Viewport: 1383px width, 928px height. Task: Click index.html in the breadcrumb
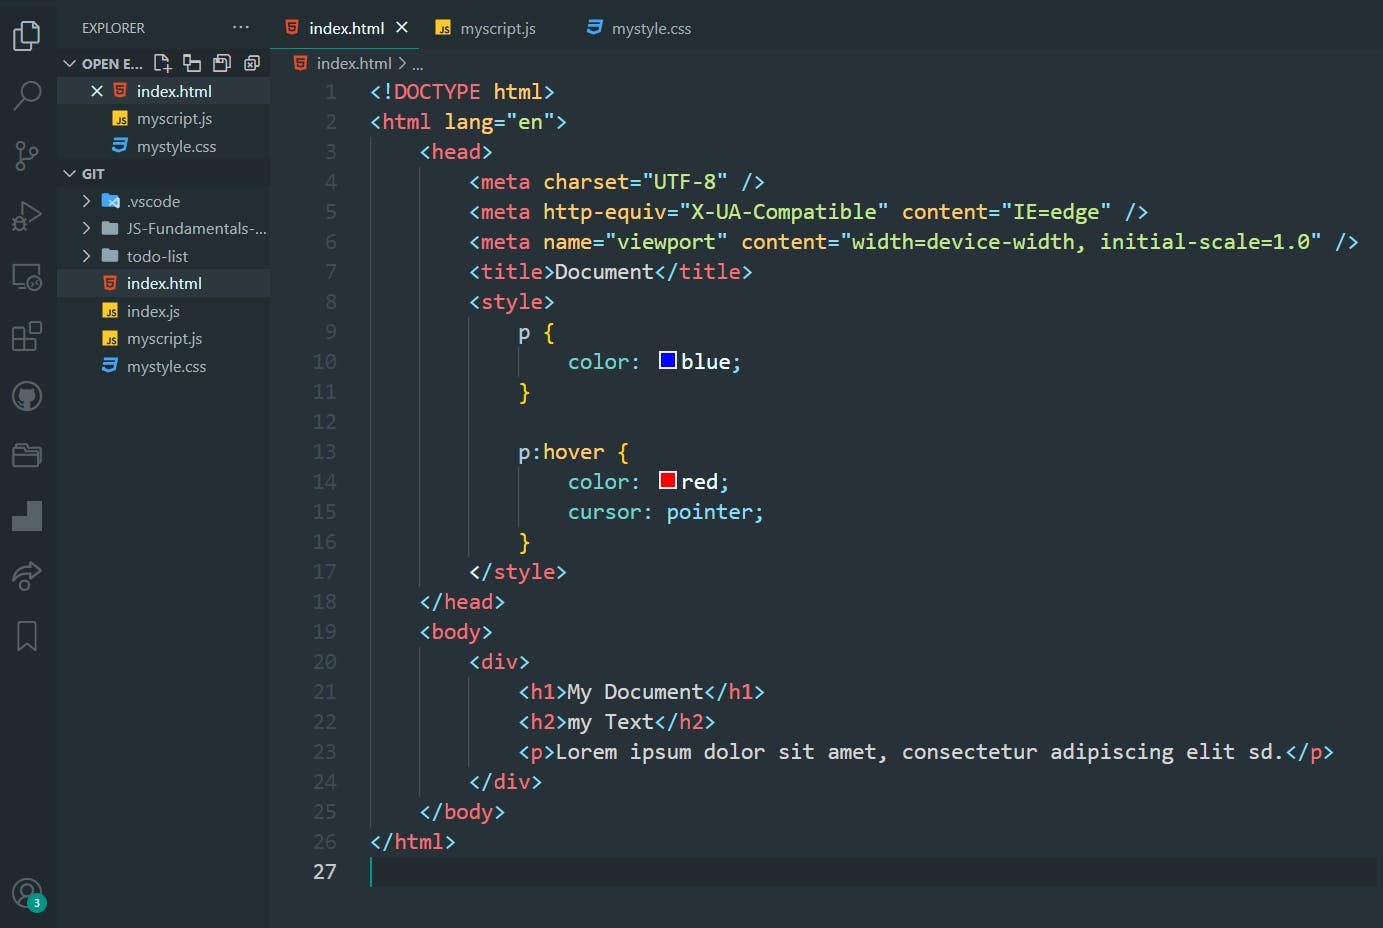point(354,63)
